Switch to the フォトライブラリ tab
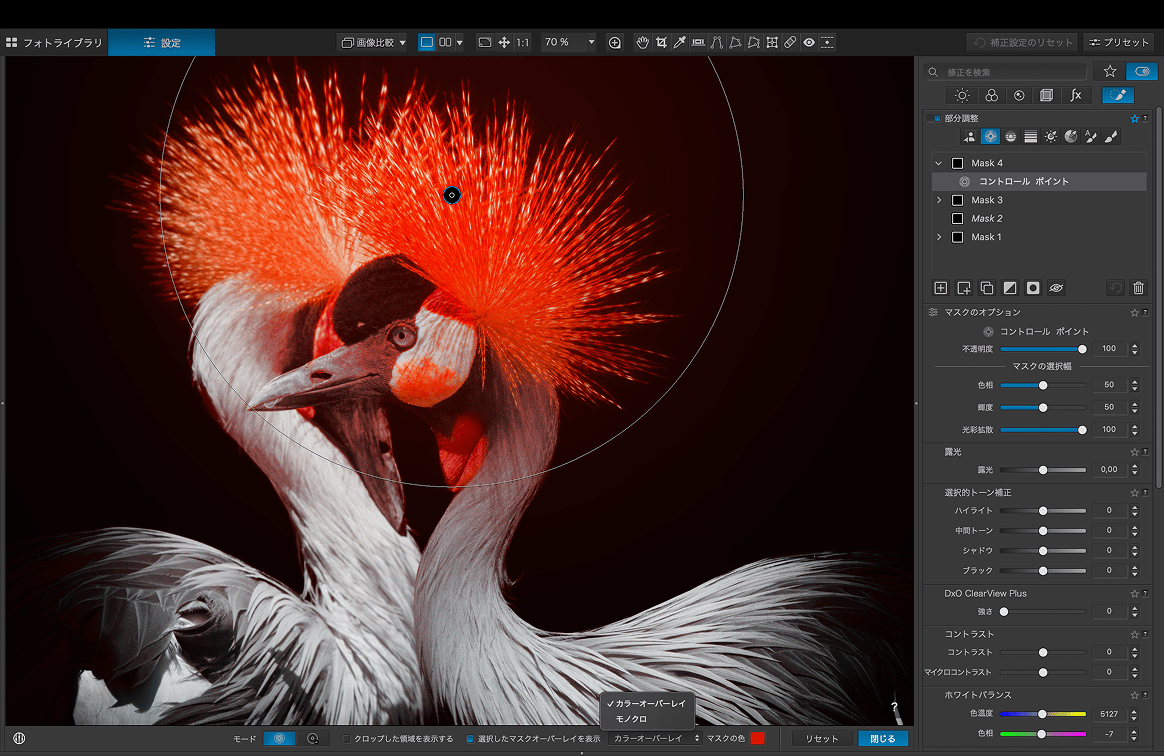The image size is (1165, 756). pyautogui.click(x=54, y=43)
